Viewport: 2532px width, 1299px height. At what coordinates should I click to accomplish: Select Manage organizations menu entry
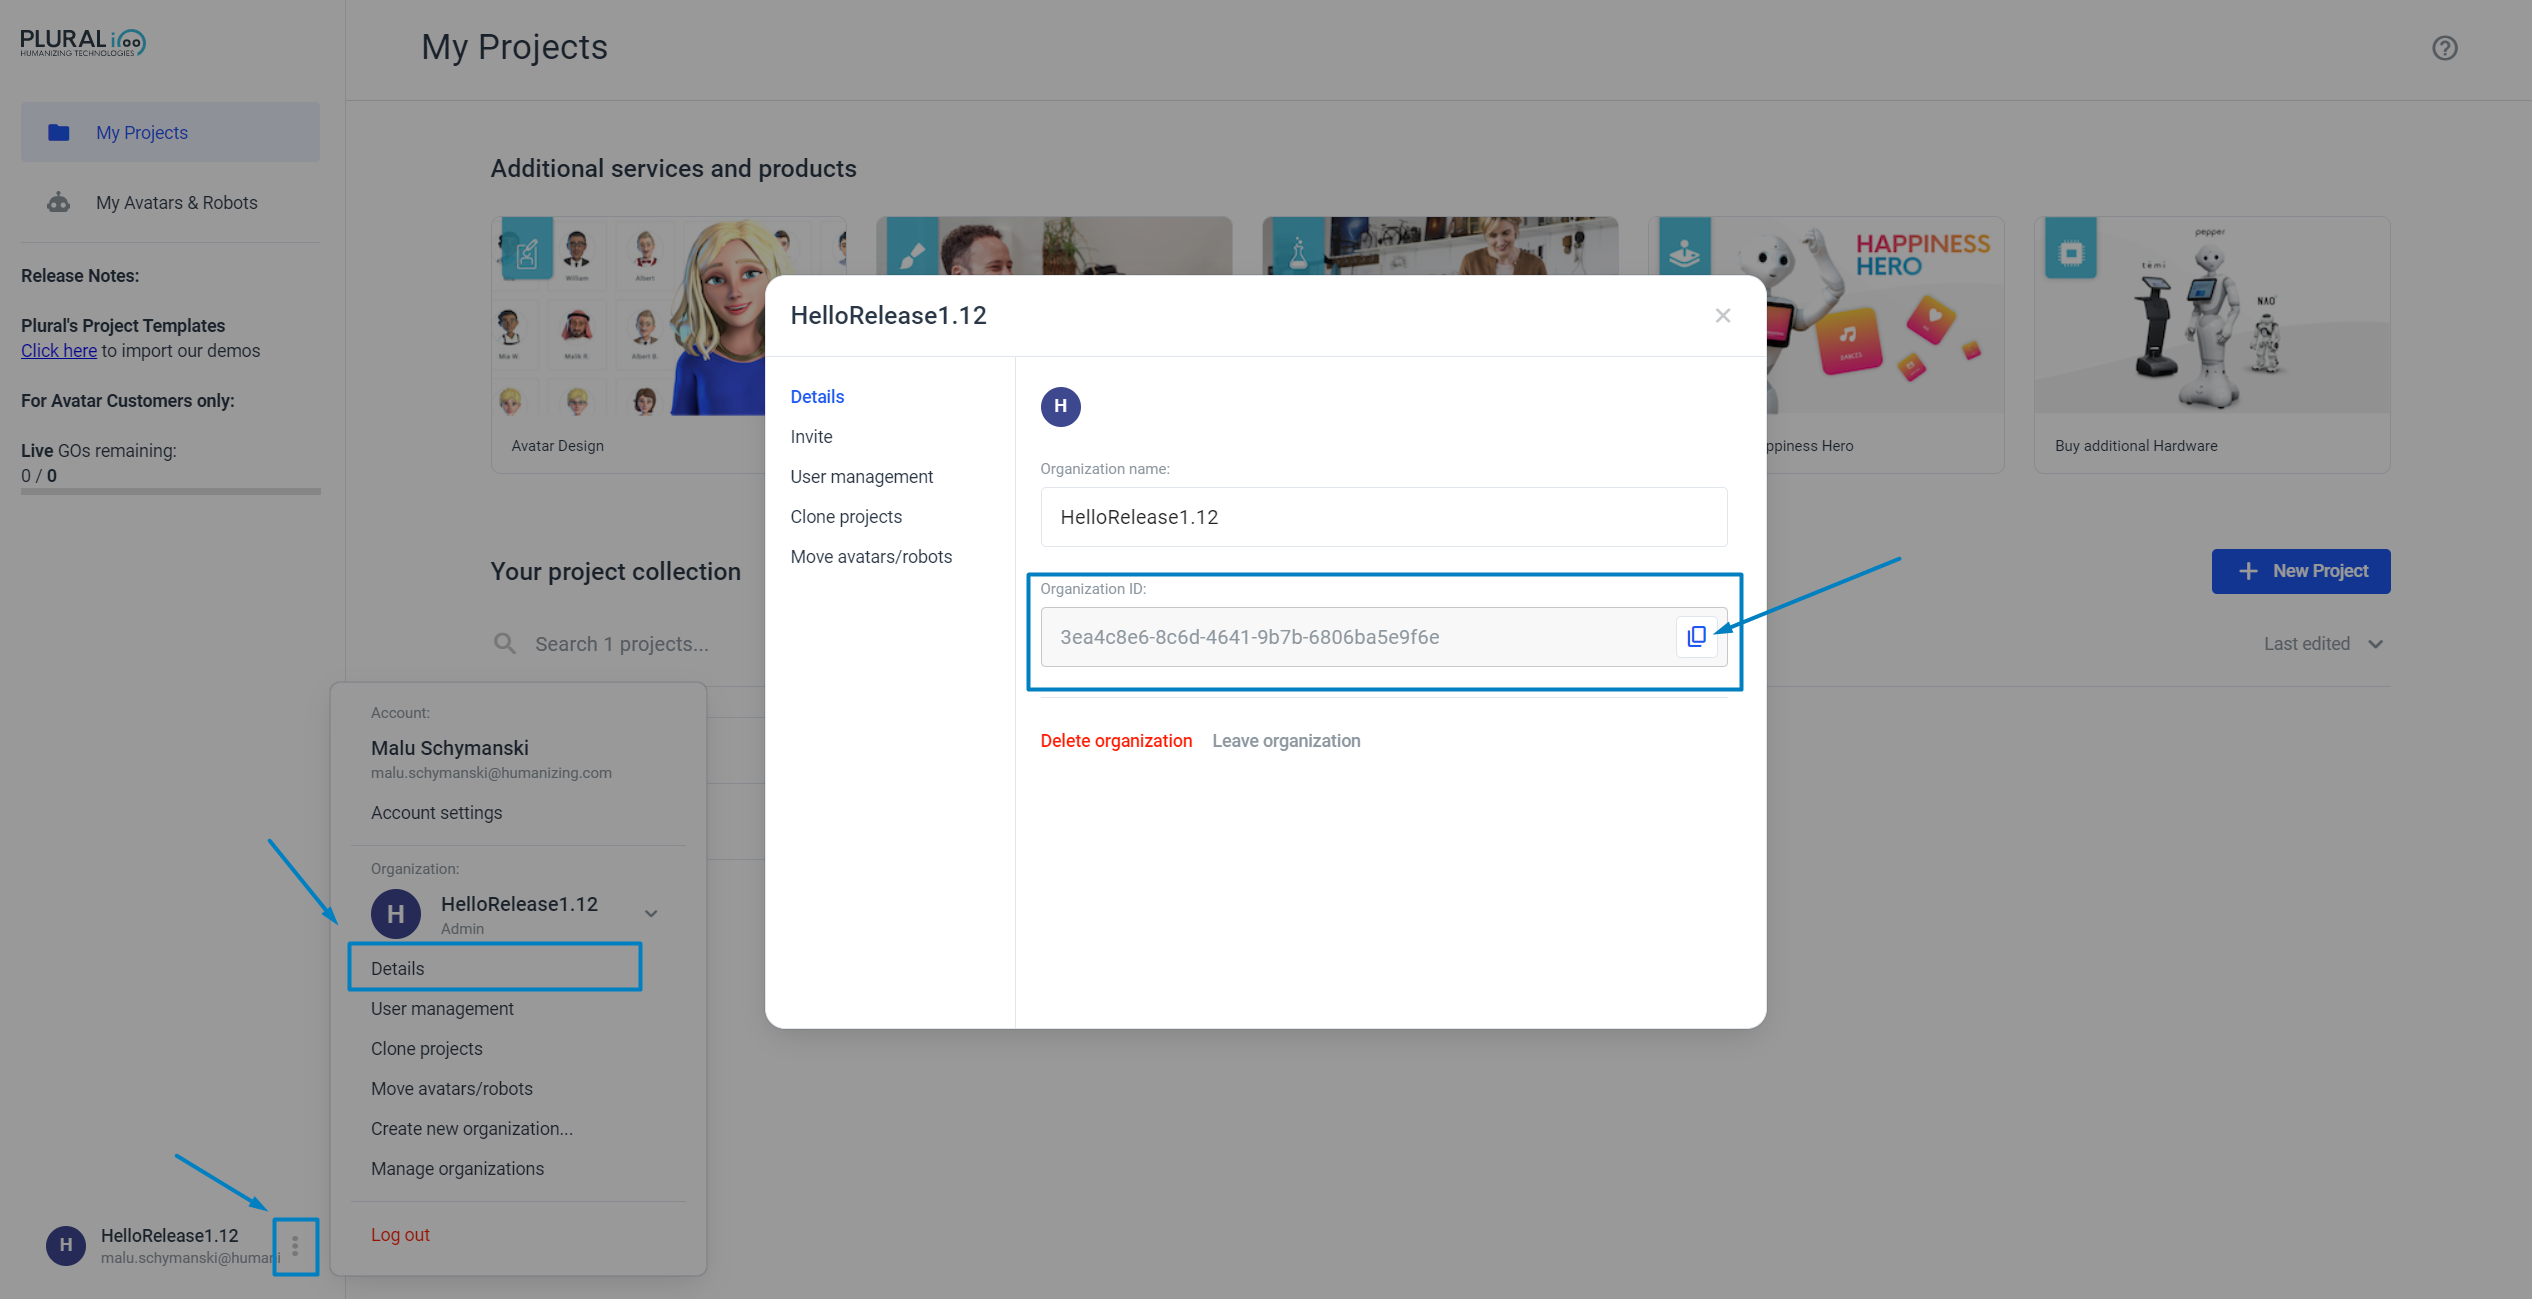pos(457,1169)
